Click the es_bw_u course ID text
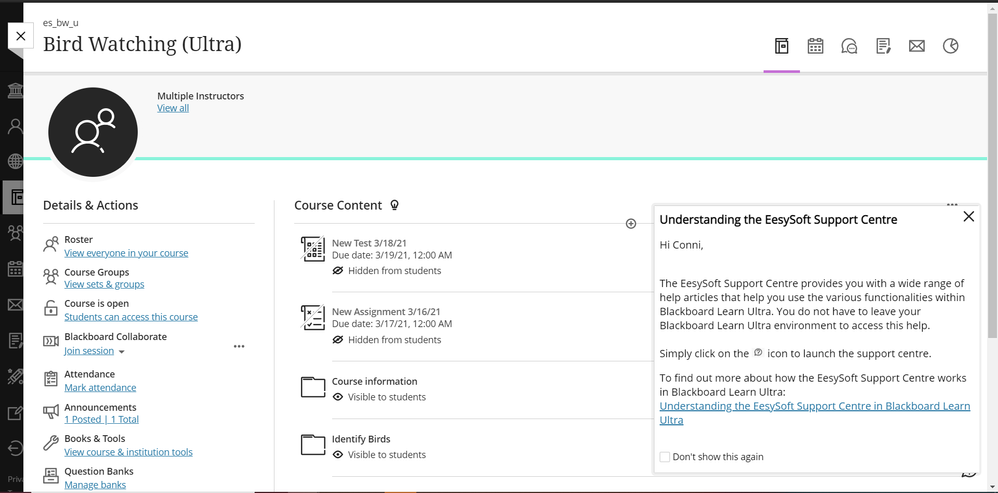This screenshot has height=493, width=998. [x=61, y=22]
